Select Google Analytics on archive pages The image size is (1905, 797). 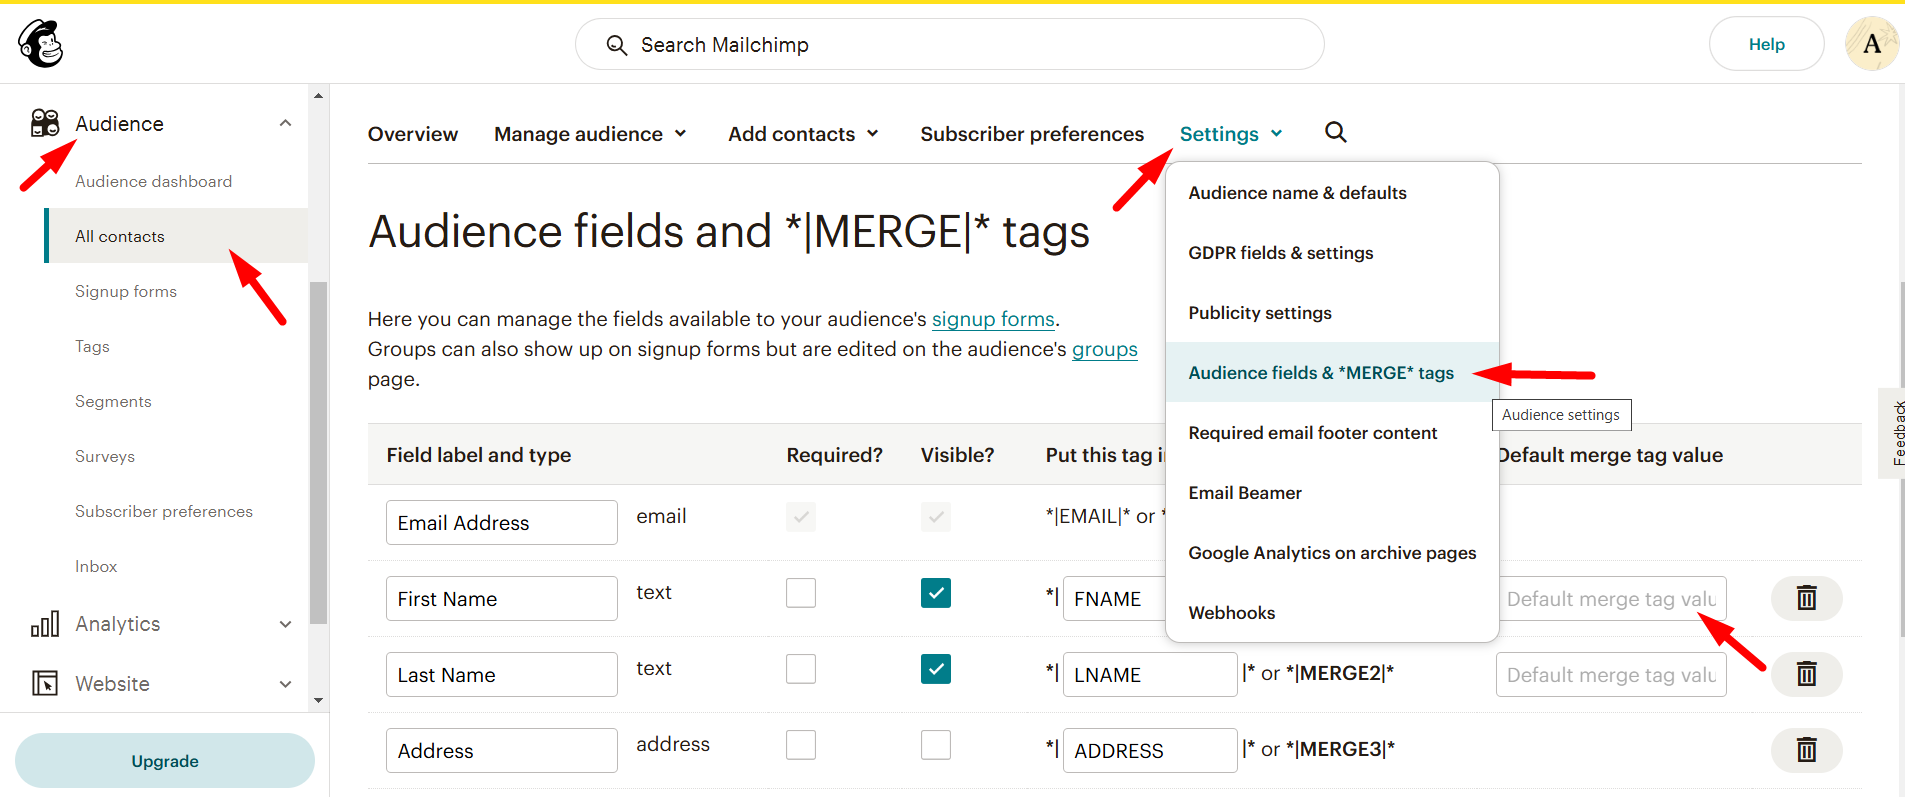1332,553
